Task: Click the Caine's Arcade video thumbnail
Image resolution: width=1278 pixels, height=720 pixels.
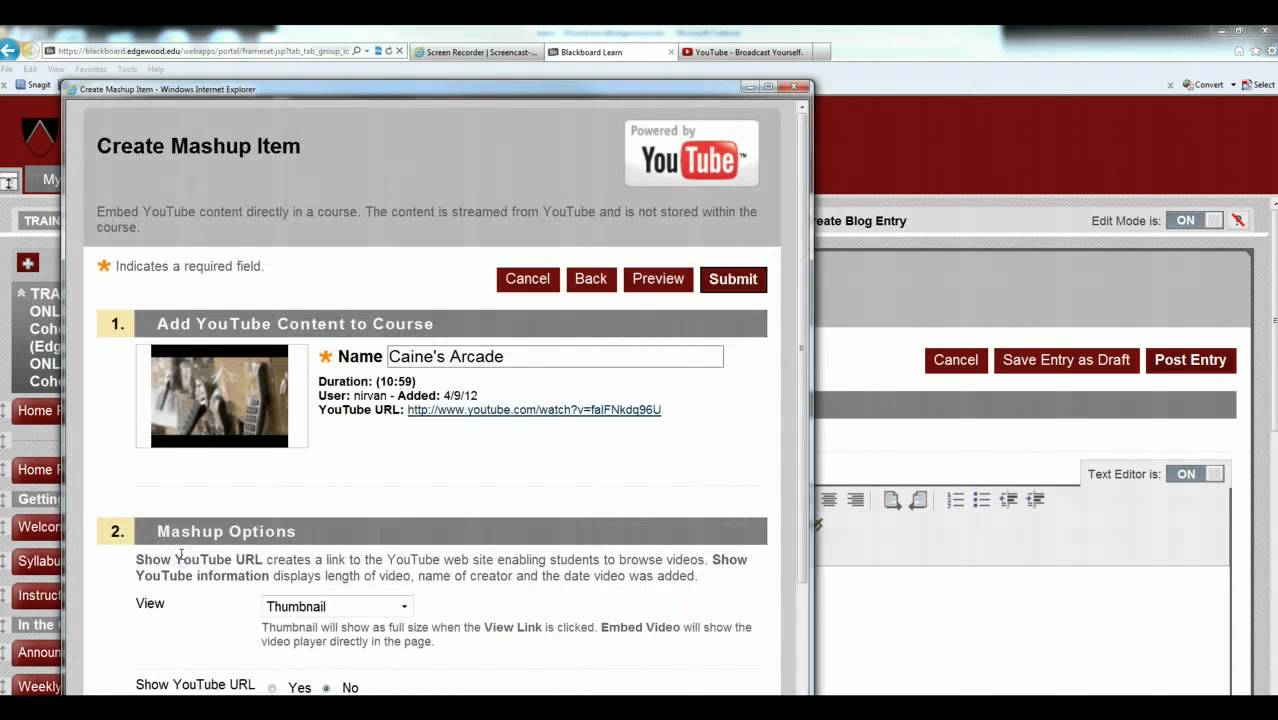Action: pyautogui.click(x=219, y=396)
